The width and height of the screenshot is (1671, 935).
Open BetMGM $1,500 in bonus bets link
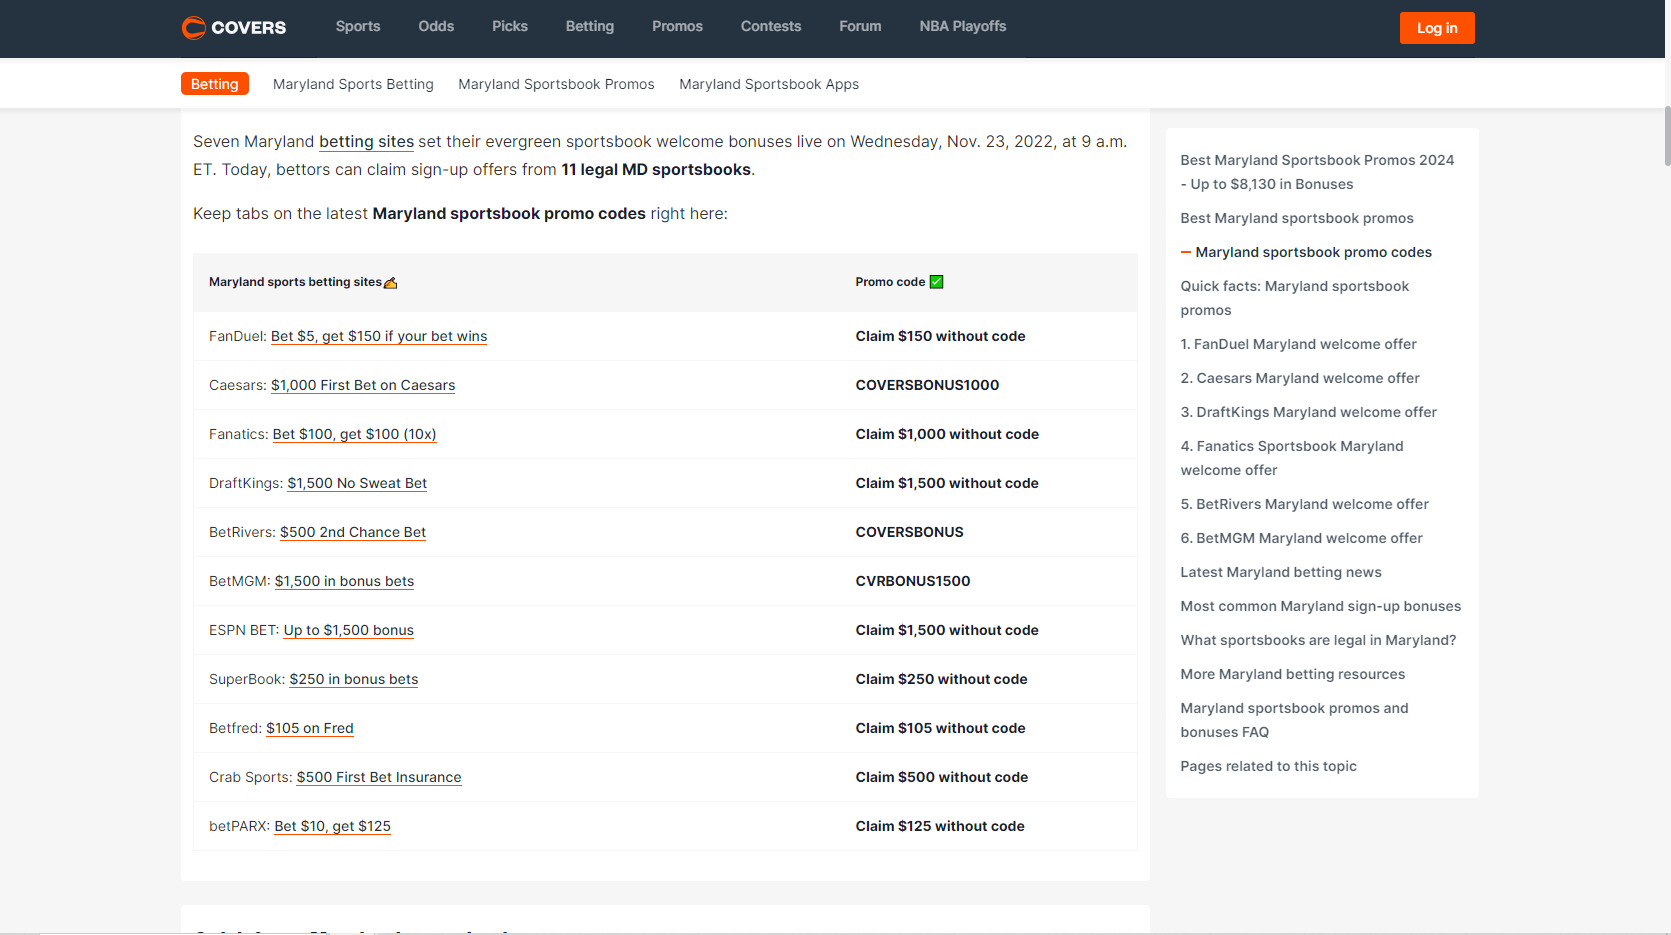(344, 581)
